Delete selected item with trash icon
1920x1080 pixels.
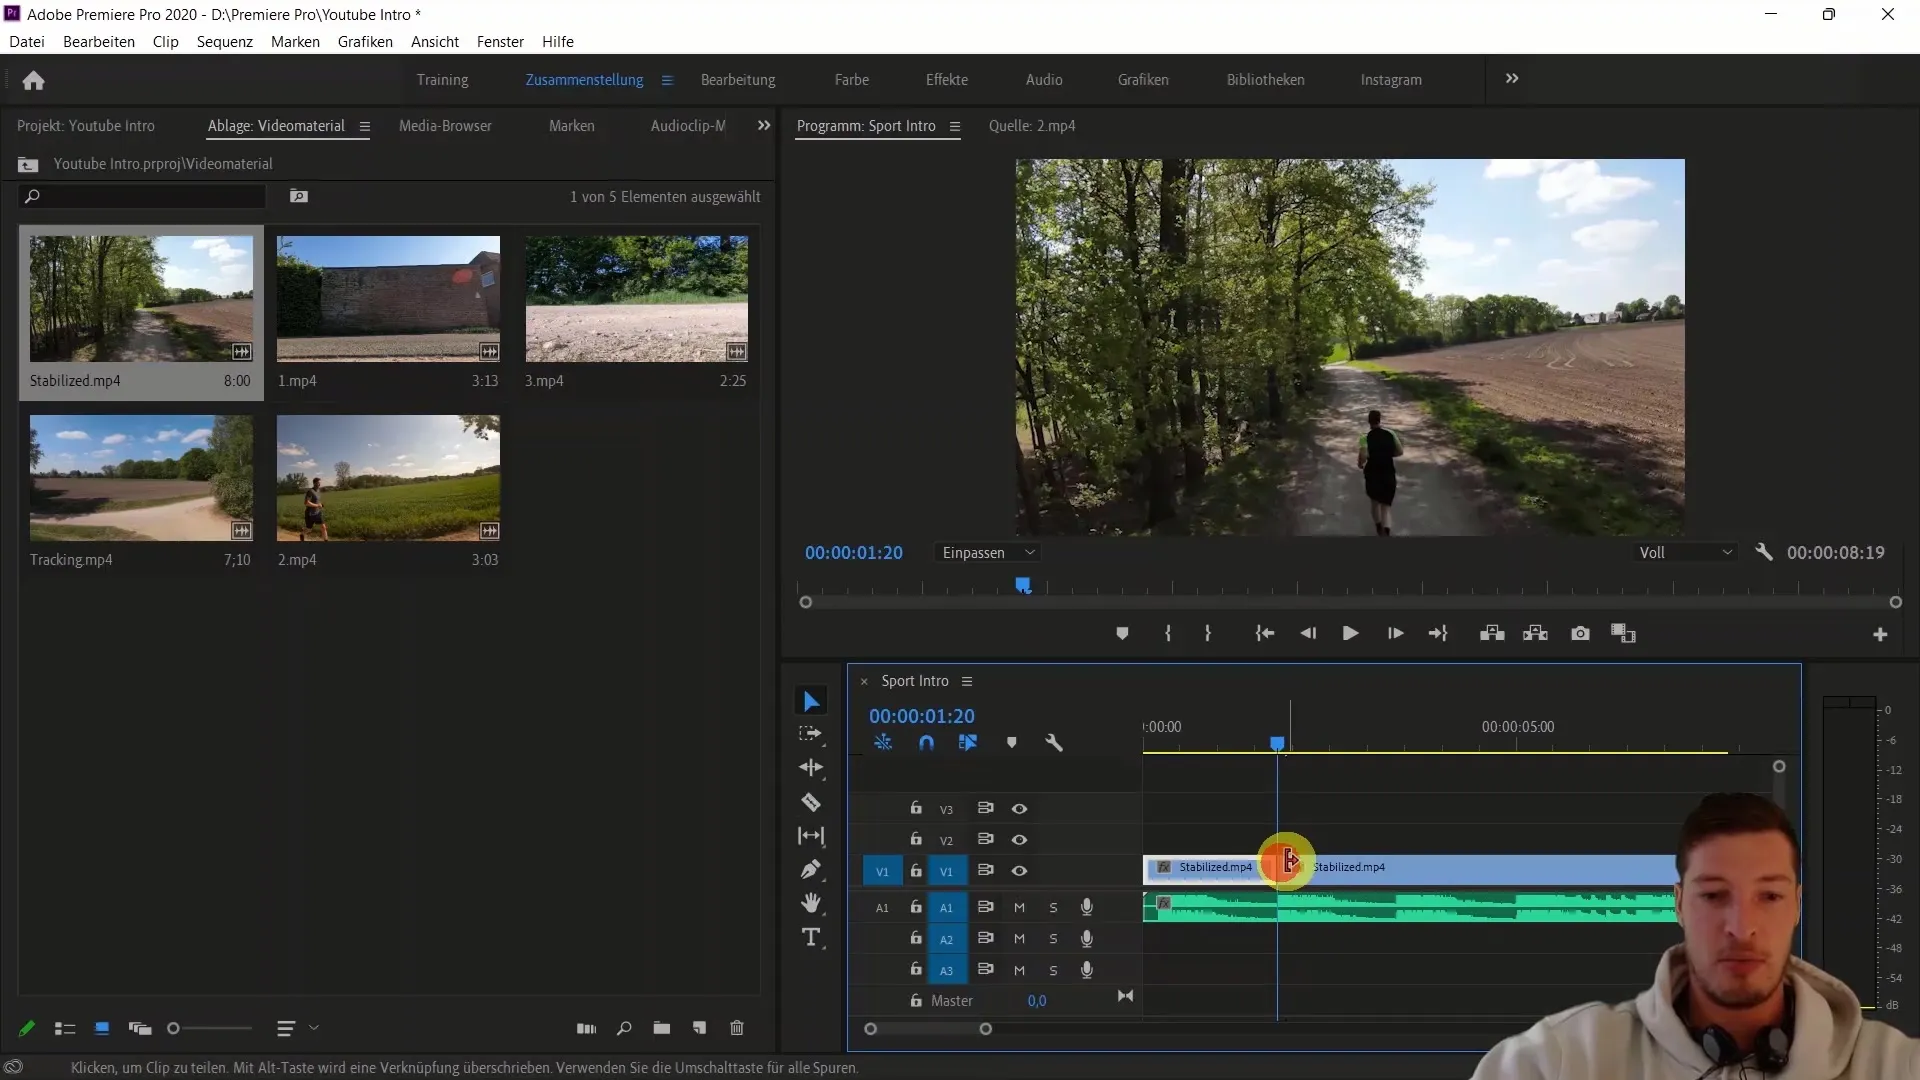tap(737, 1029)
